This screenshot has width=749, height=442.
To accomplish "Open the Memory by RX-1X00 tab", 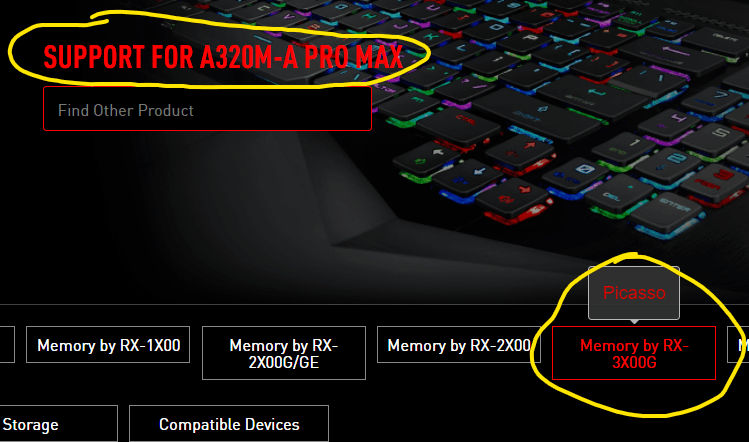I will click(x=108, y=345).
